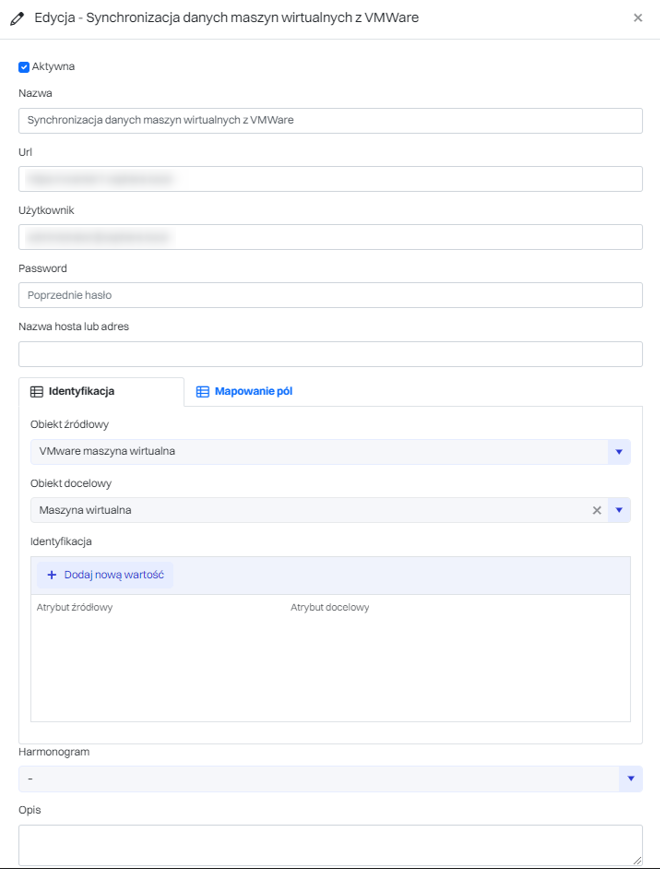The height and width of the screenshot is (869, 660).
Task: Click the table icon on Mapowanie pól tab
Action: click(x=203, y=392)
